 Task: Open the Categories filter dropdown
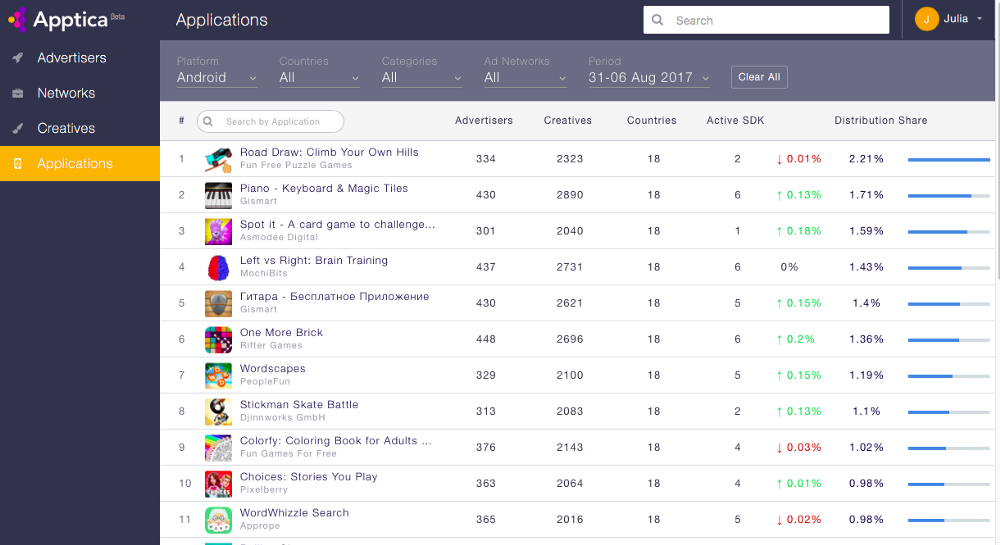[422, 78]
